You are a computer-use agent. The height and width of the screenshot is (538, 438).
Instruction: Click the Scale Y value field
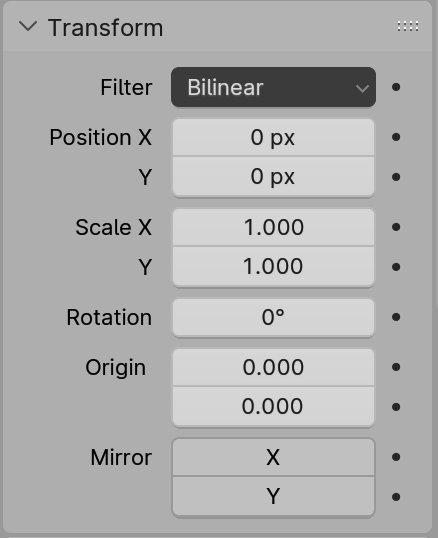coord(273,267)
